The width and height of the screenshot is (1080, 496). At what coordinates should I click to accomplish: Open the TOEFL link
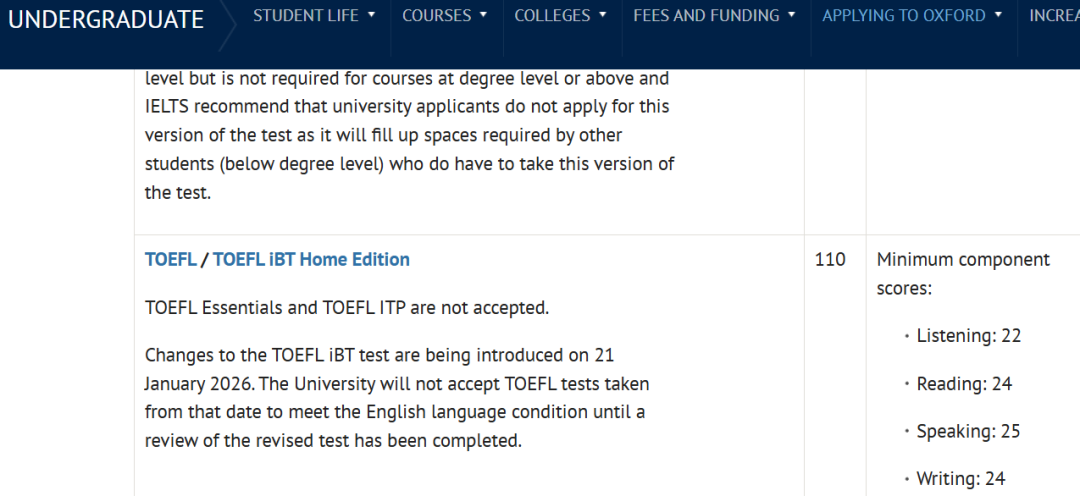click(x=170, y=259)
